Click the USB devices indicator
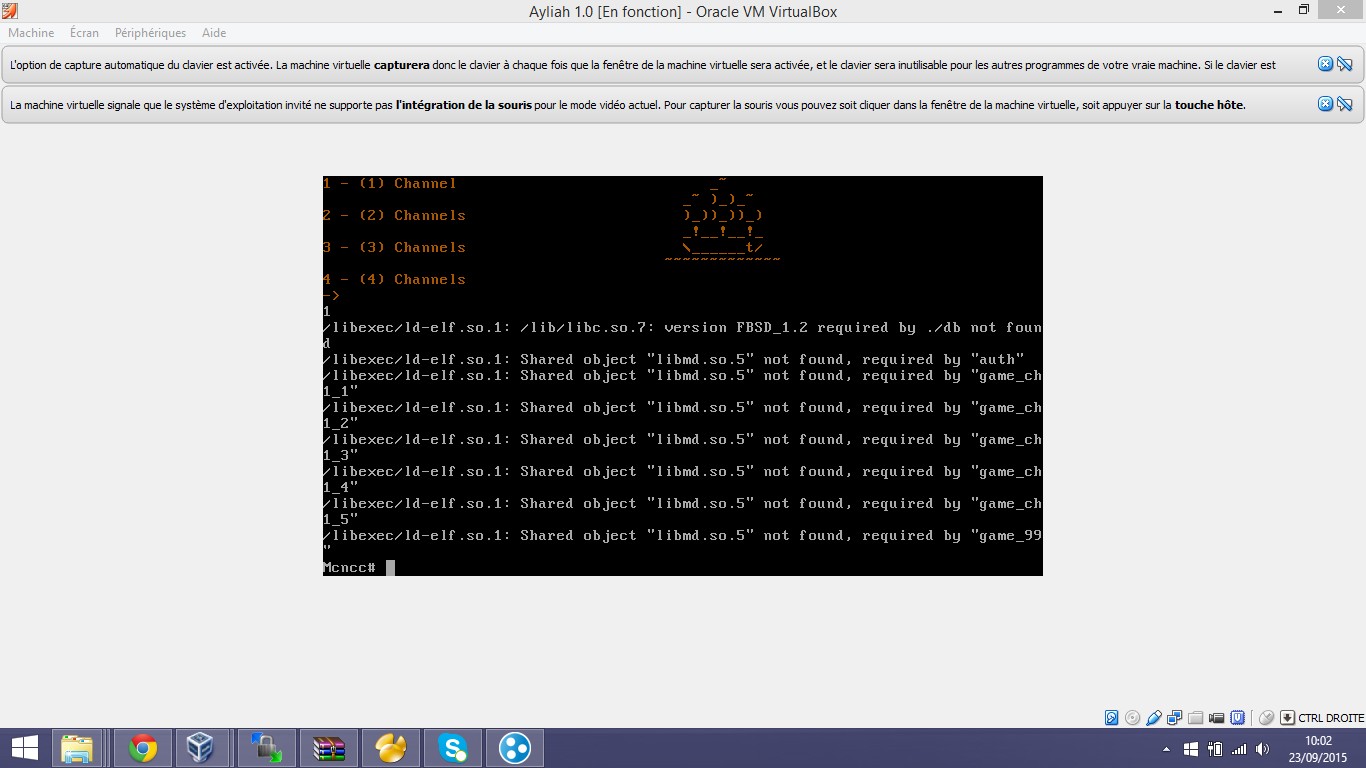The height and width of the screenshot is (768, 1366). [x=1153, y=718]
